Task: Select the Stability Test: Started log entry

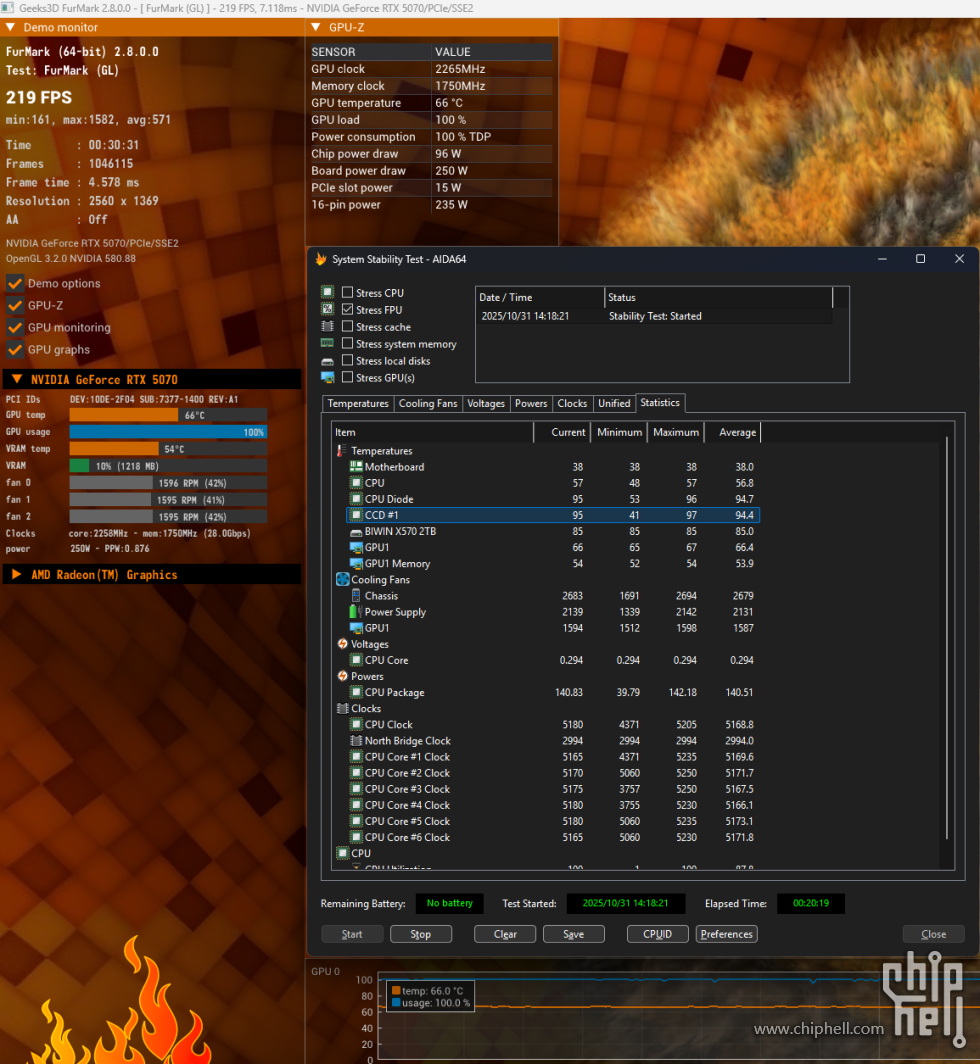Action: [654, 316]
